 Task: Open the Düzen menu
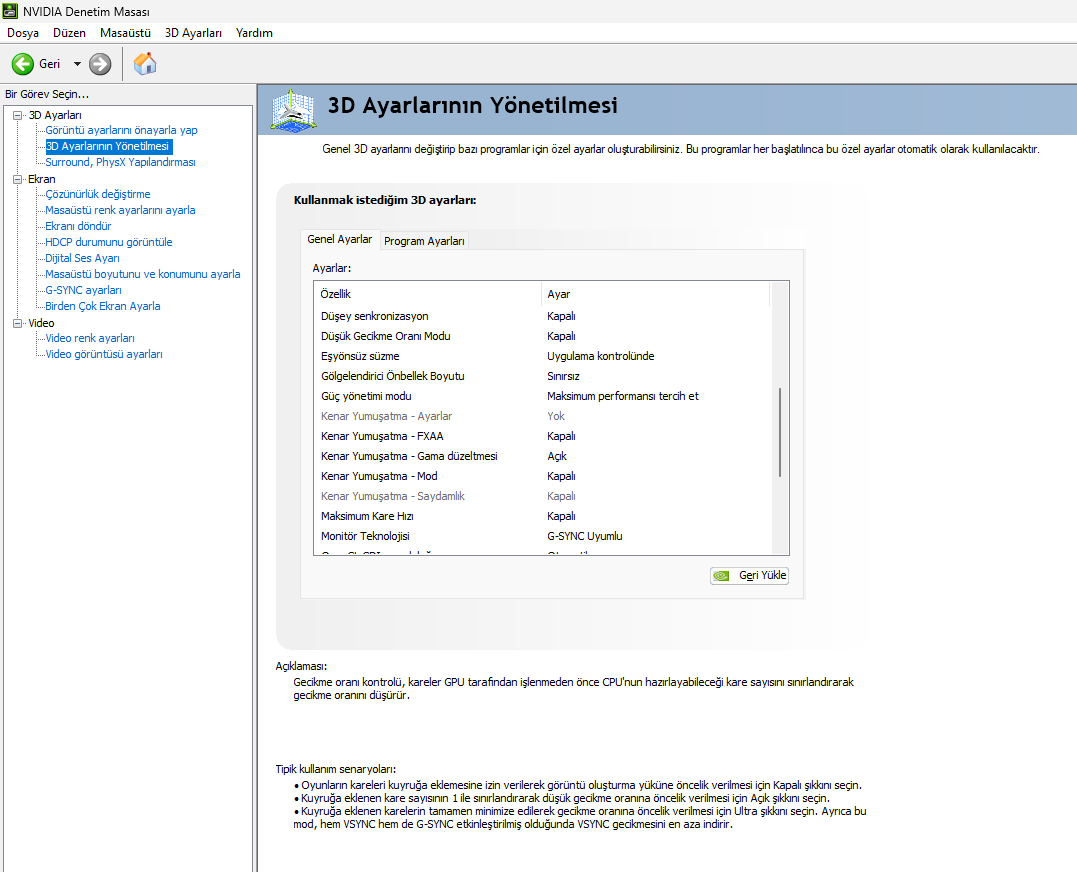(x=69, y=33)
